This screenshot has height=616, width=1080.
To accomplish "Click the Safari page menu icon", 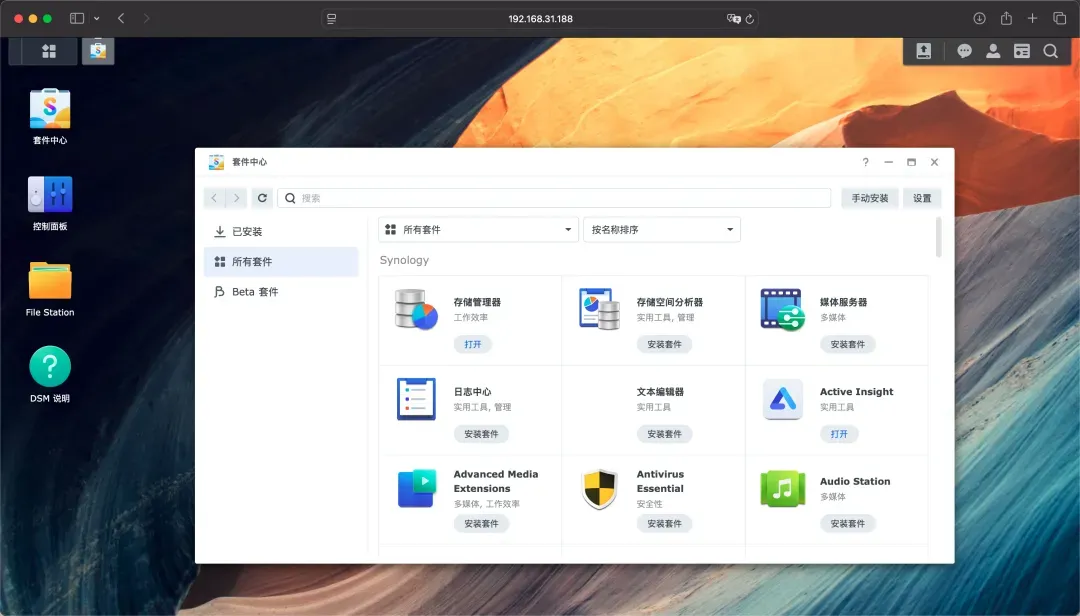I will coord(331,19).
